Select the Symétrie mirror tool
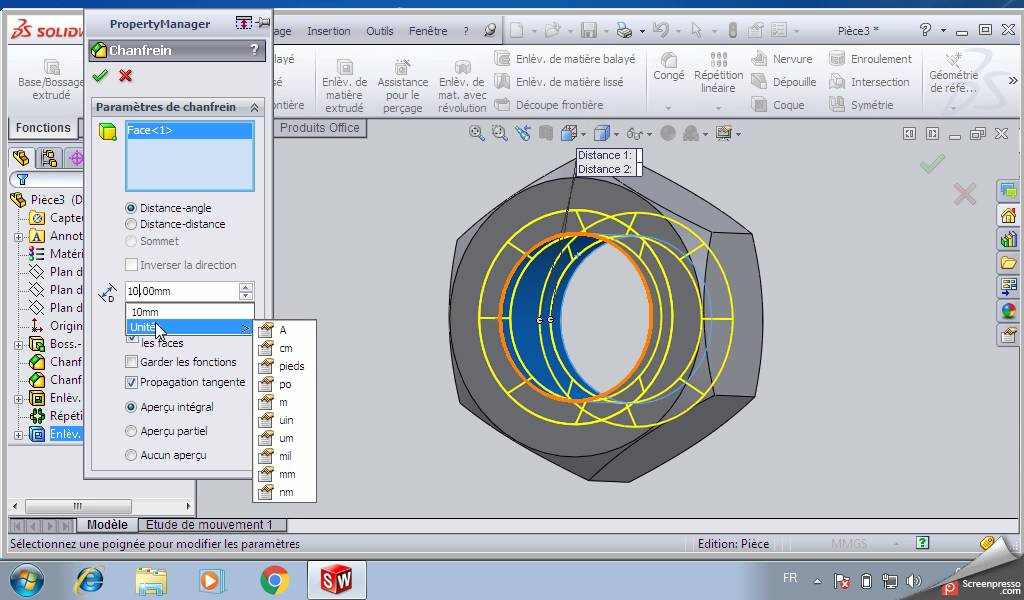Screen dimensions: 1024x600 point(861,104)
